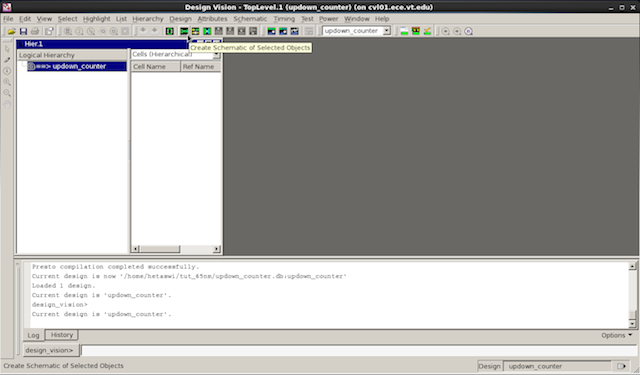The width and height of the screenshot is (640, 375).
Task: Click the white-and-green icon right of design dropdown
Action: click(404, 31)
